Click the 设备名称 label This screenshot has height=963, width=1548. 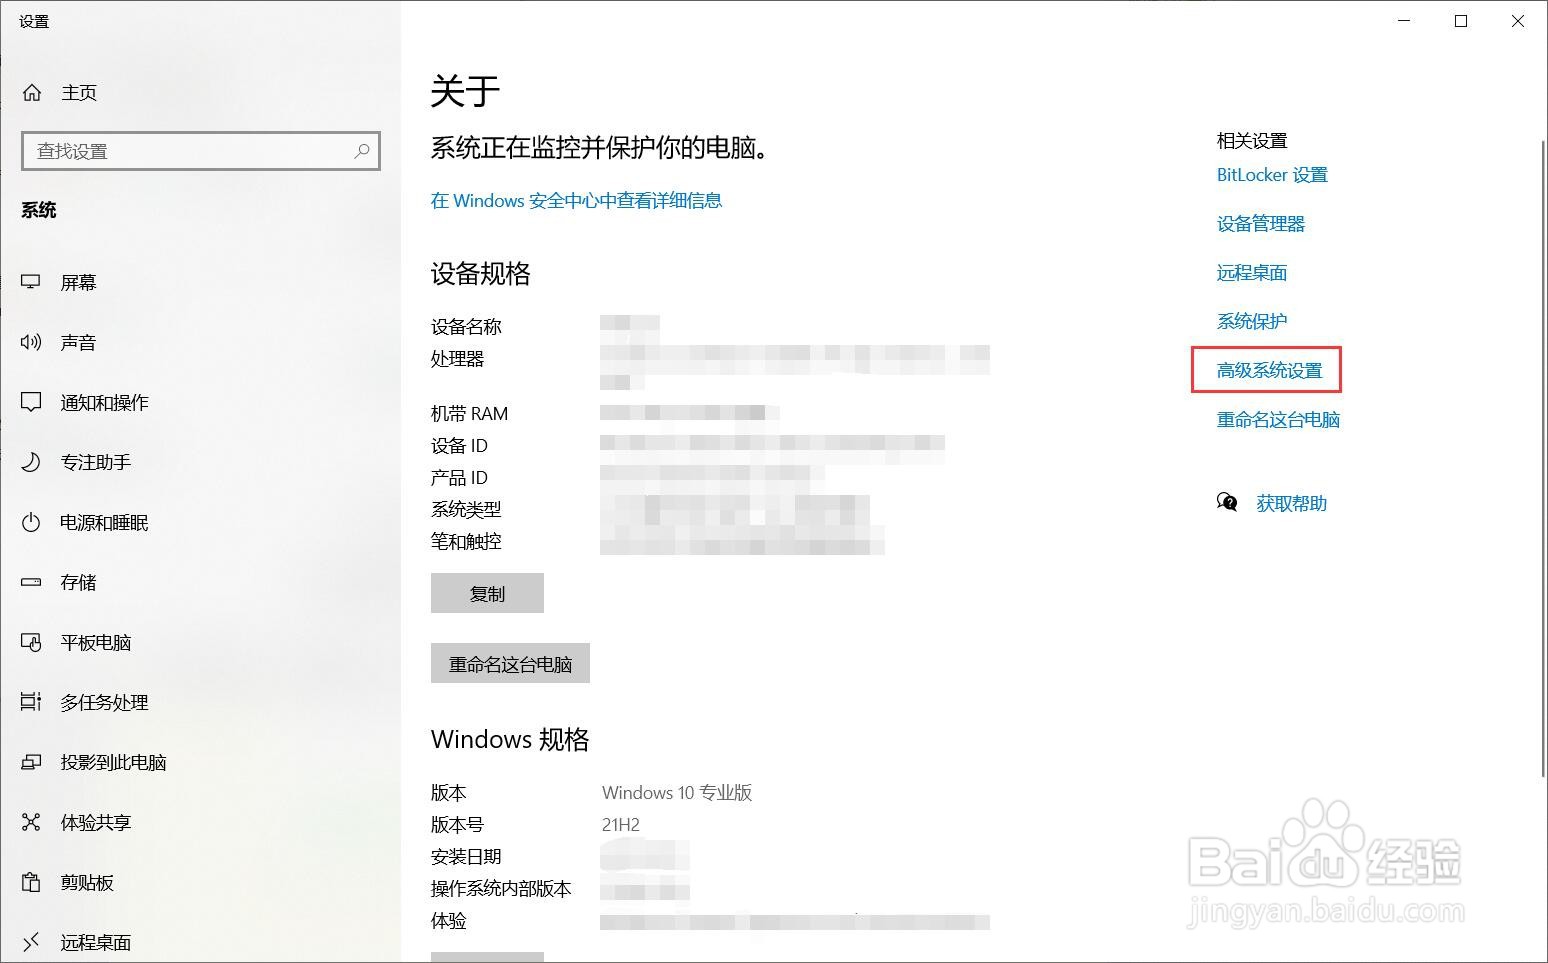pyautogui.click(x=466, y=327)
